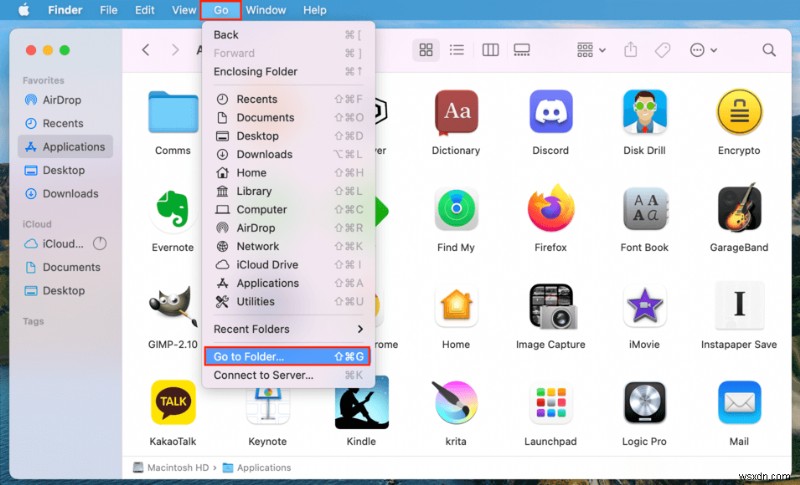Select the Find My app icon
800x485 pixels.
(x=456, y=209)
